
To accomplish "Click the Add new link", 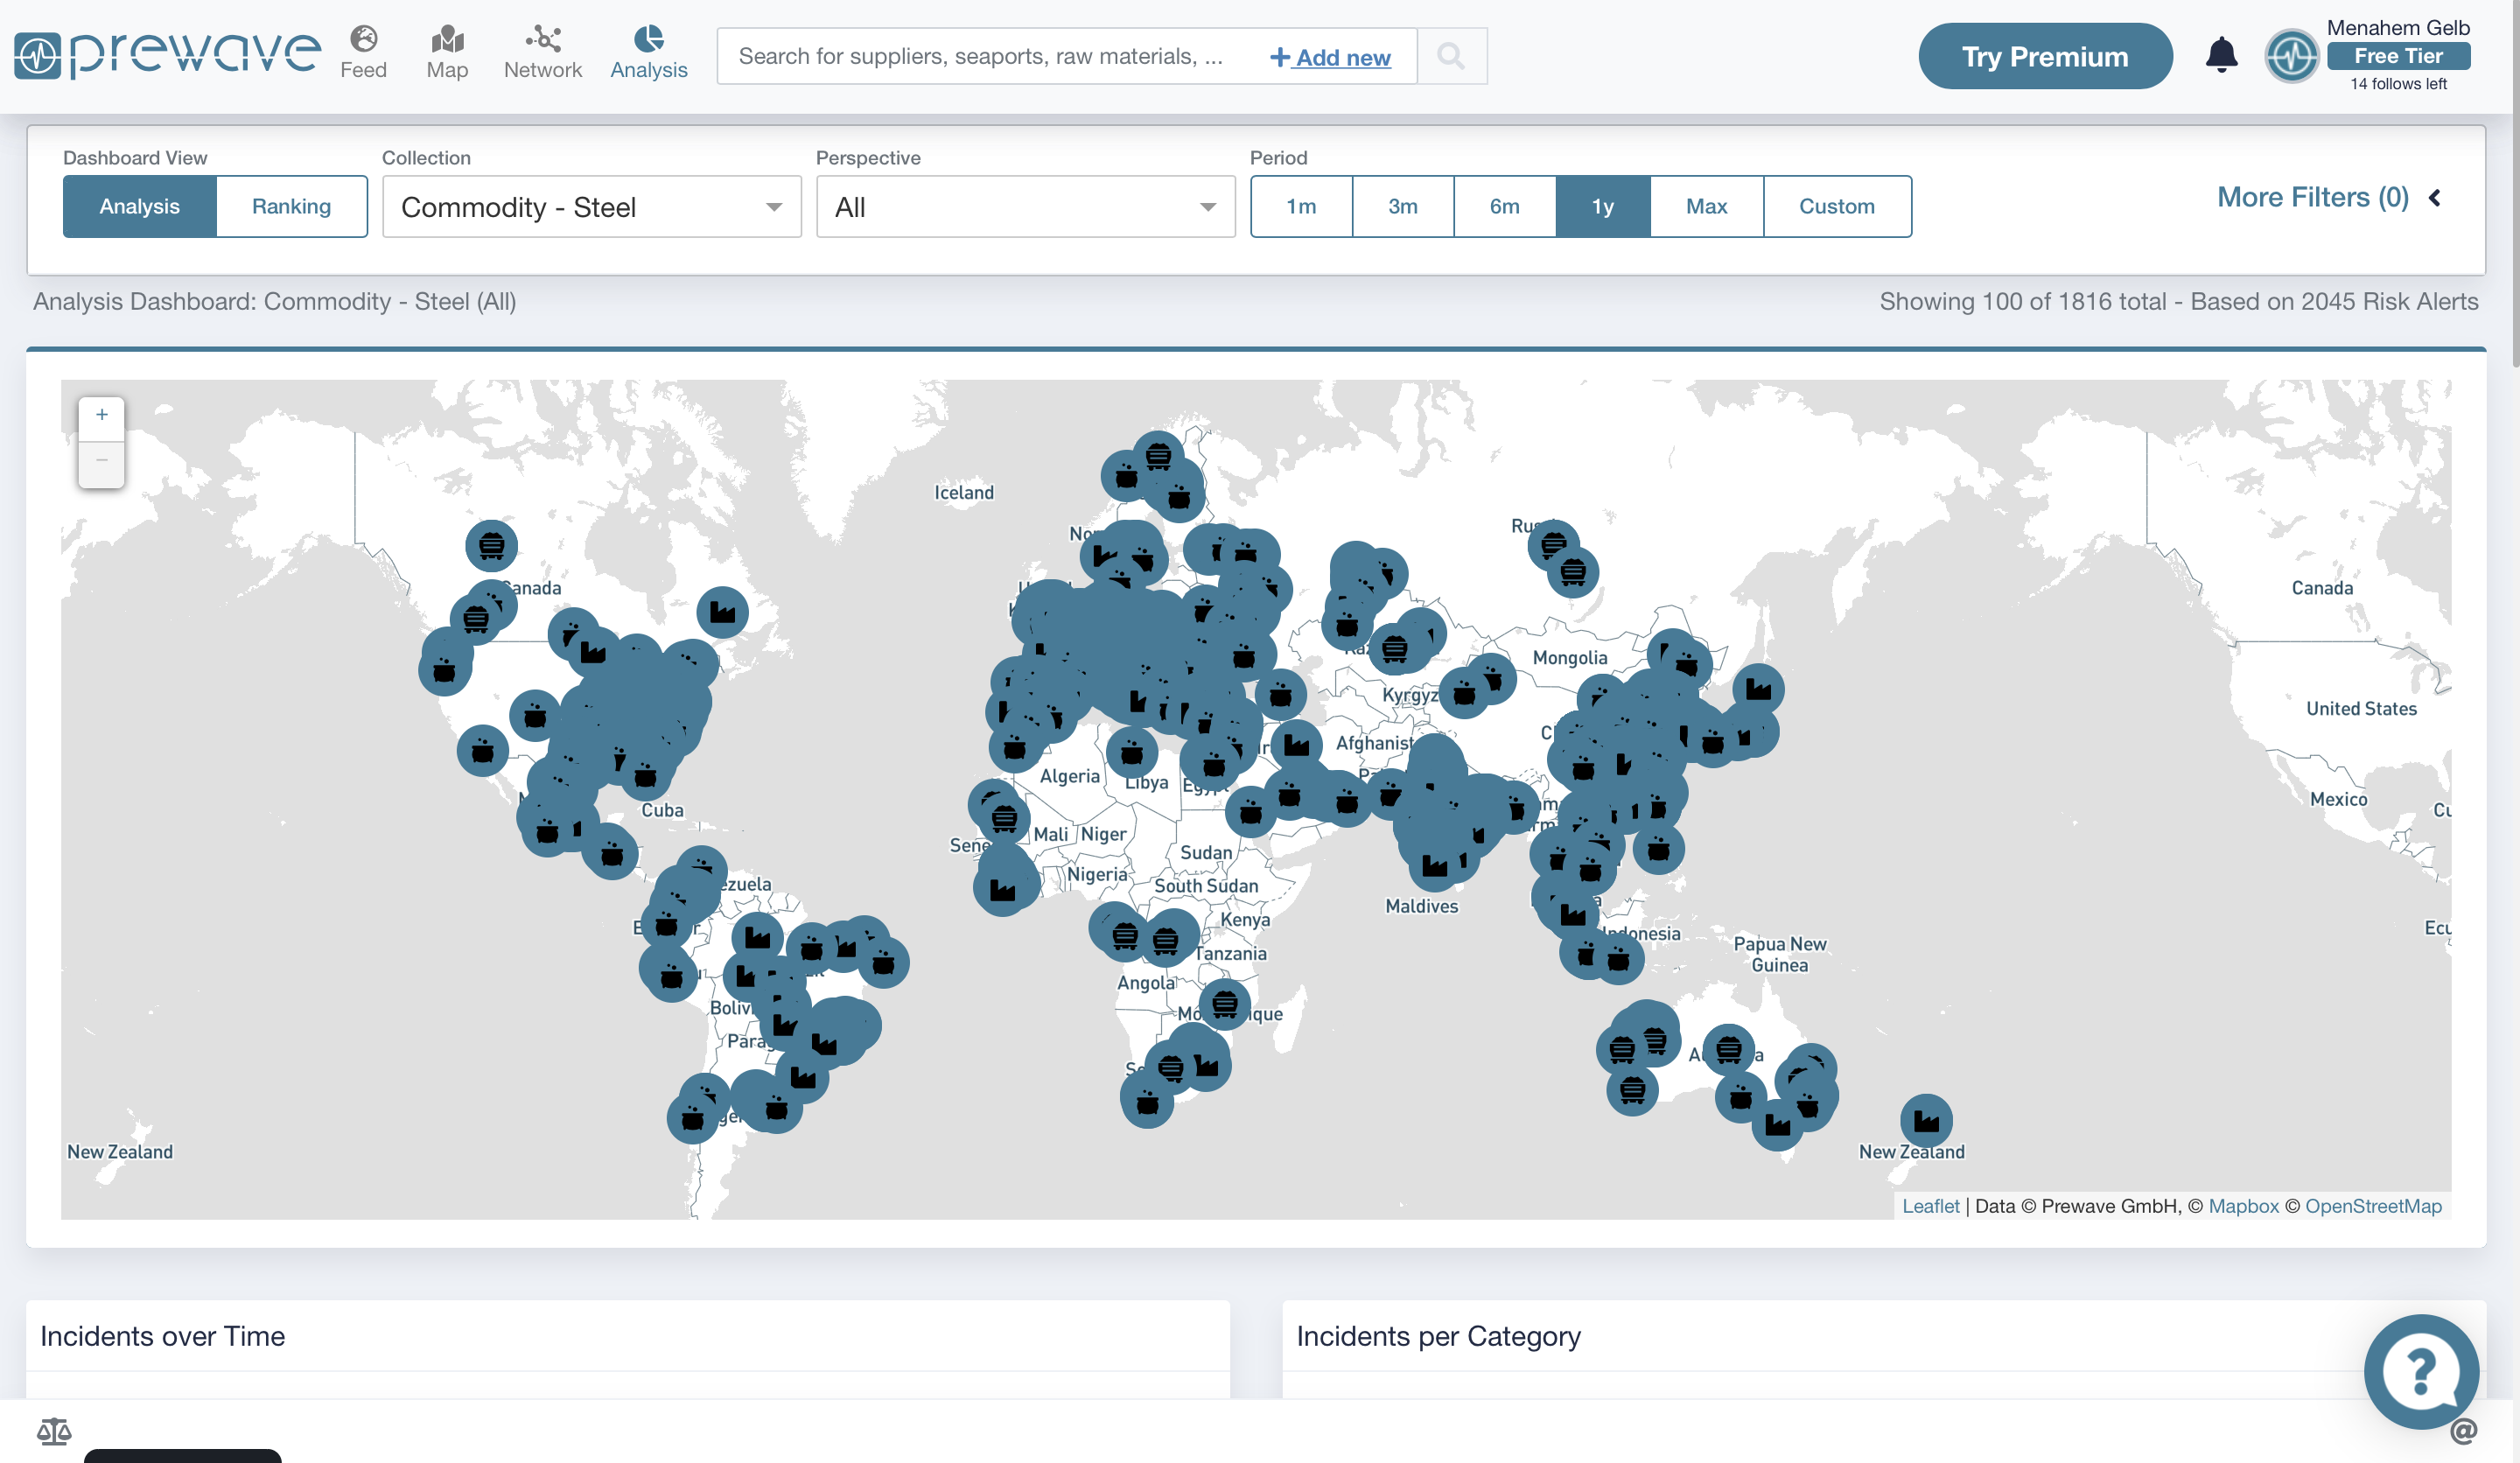I will (1330, 57).
